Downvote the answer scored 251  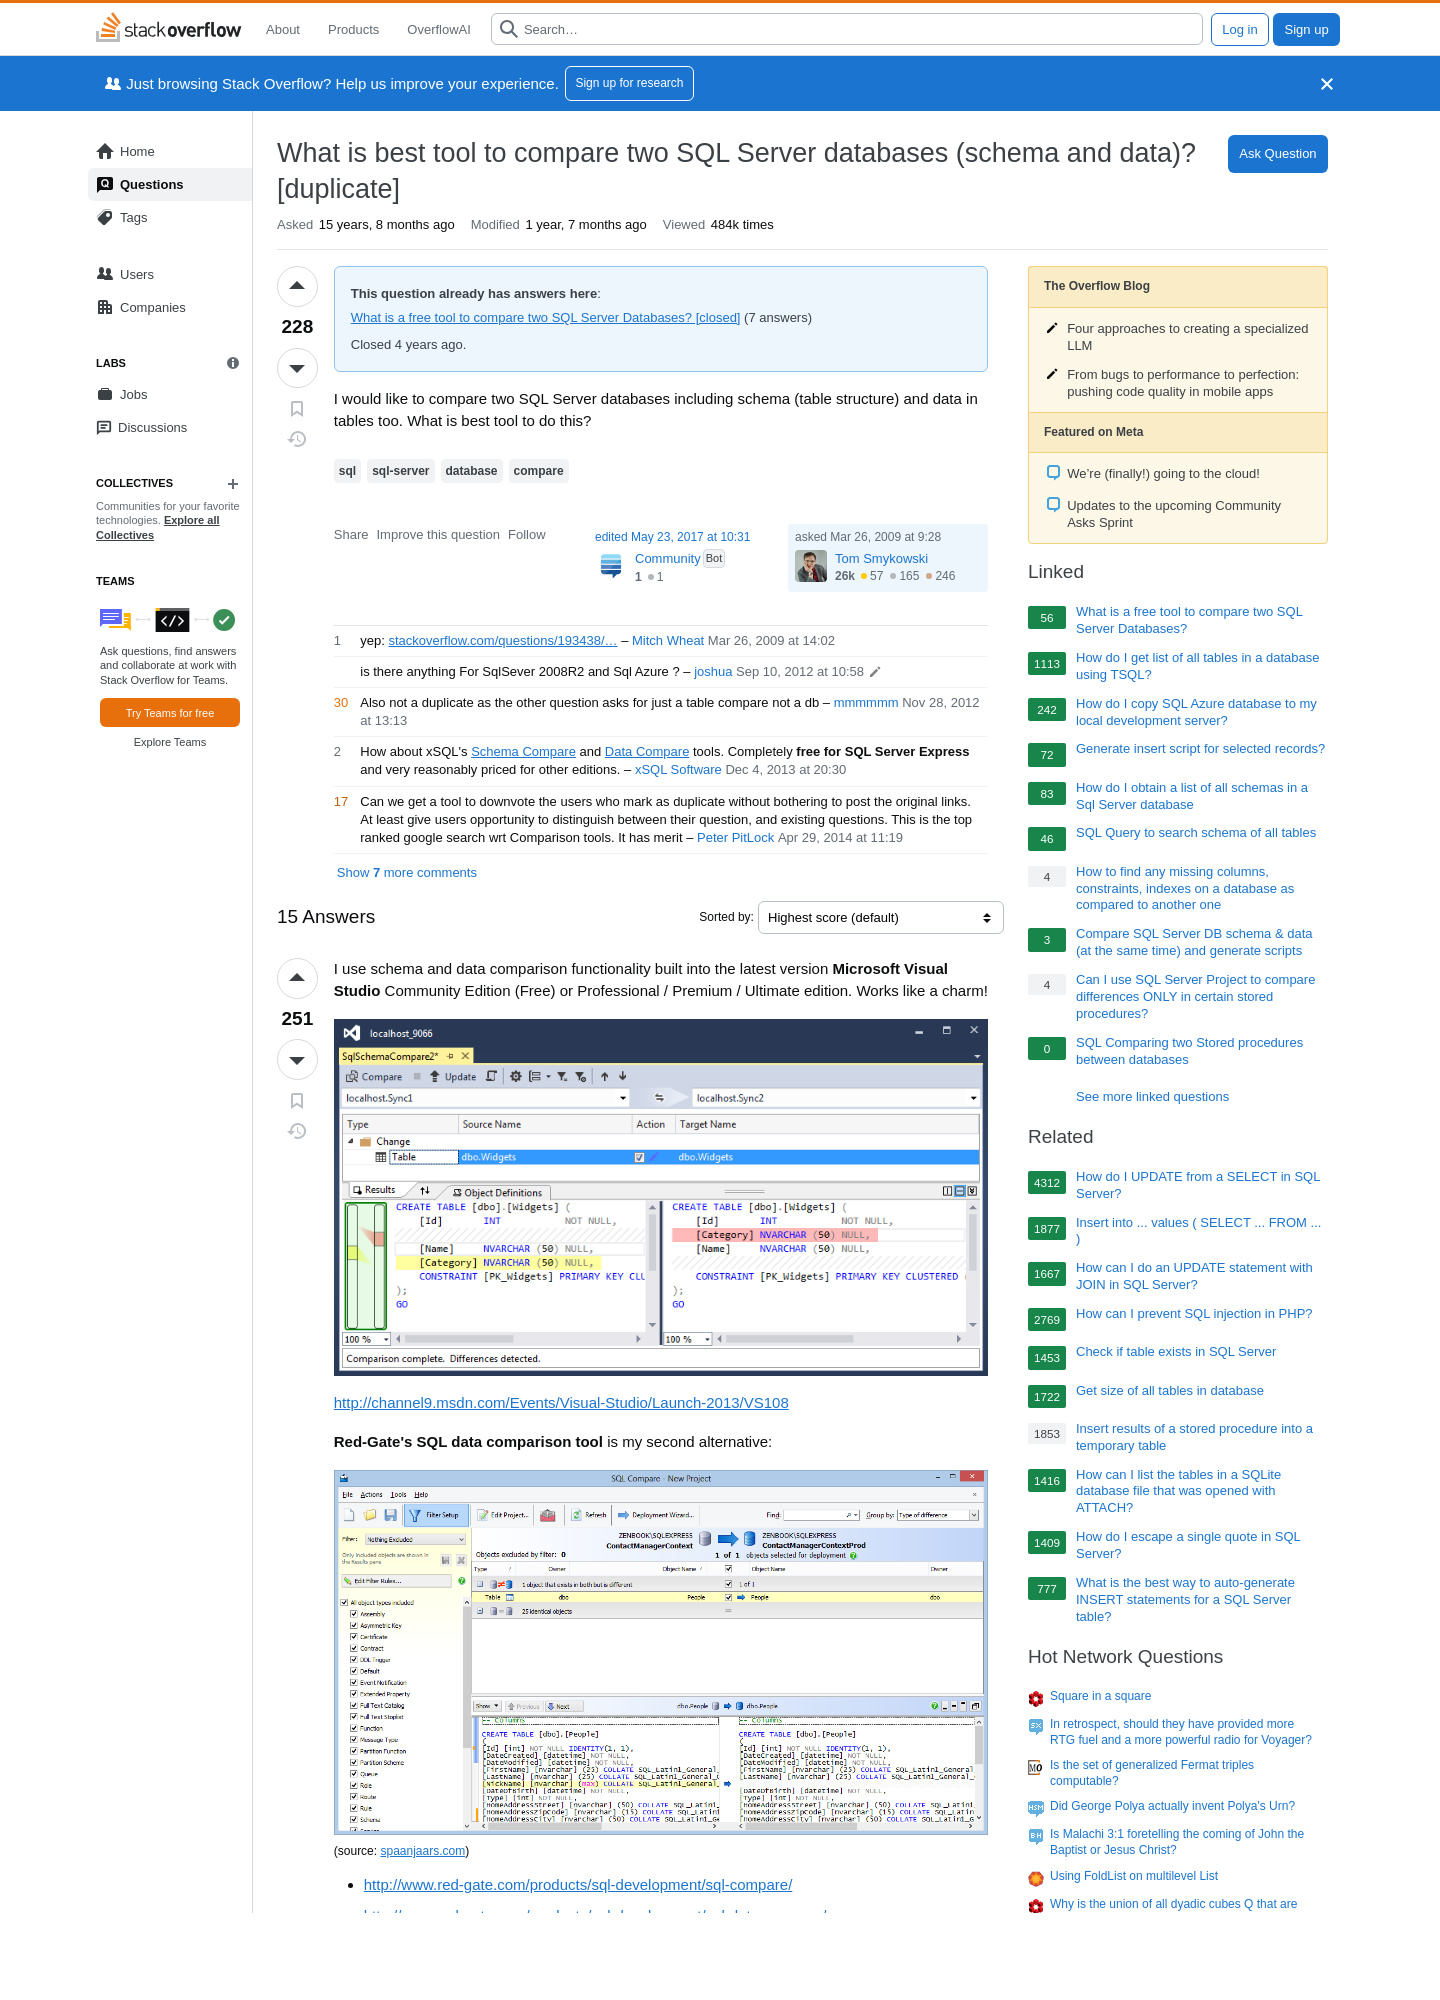pos(297,1060)
